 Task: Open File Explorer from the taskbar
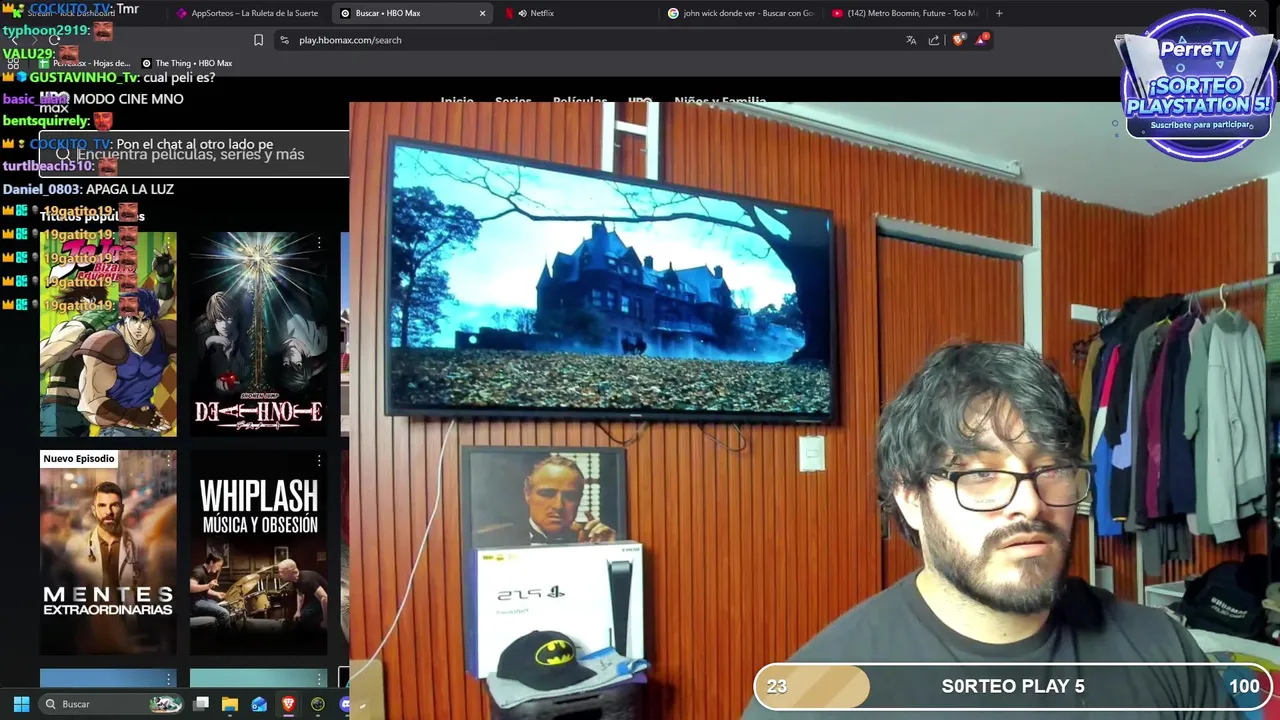[x=230, y=704]
